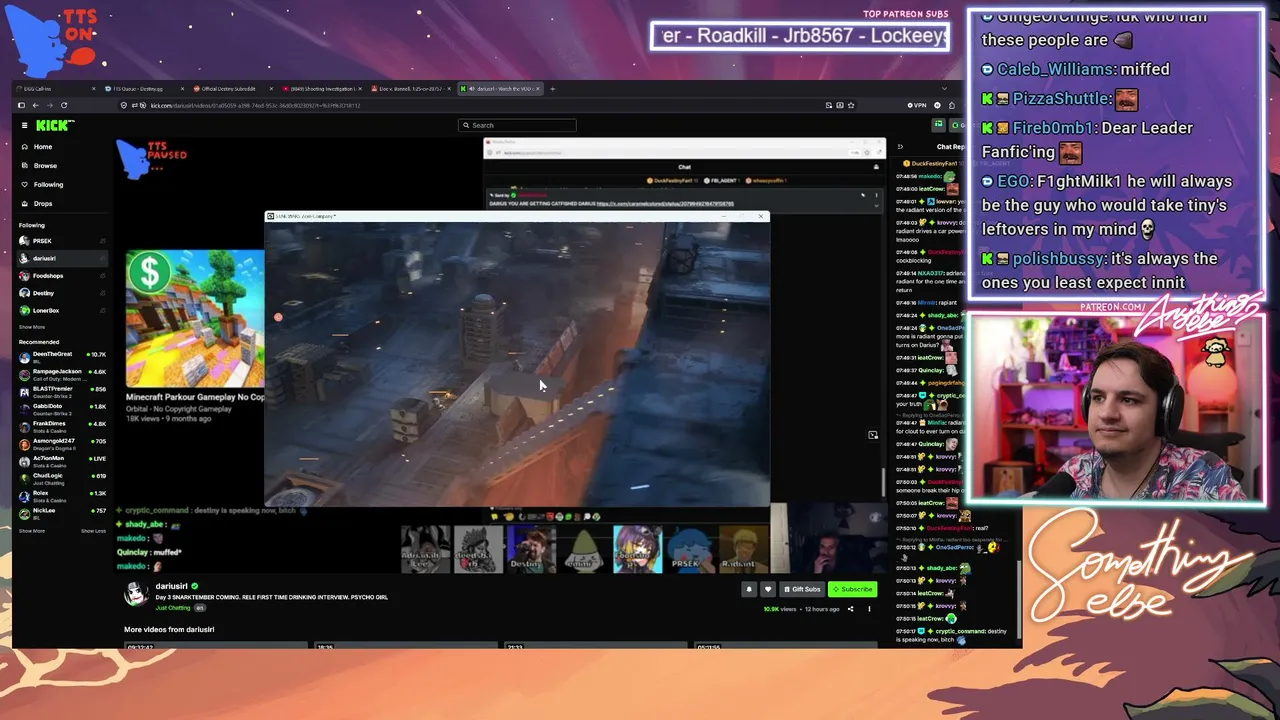Open GabbiDoto recommended channel
This screenshot has height=720, width=1280.
coord(62,407)
